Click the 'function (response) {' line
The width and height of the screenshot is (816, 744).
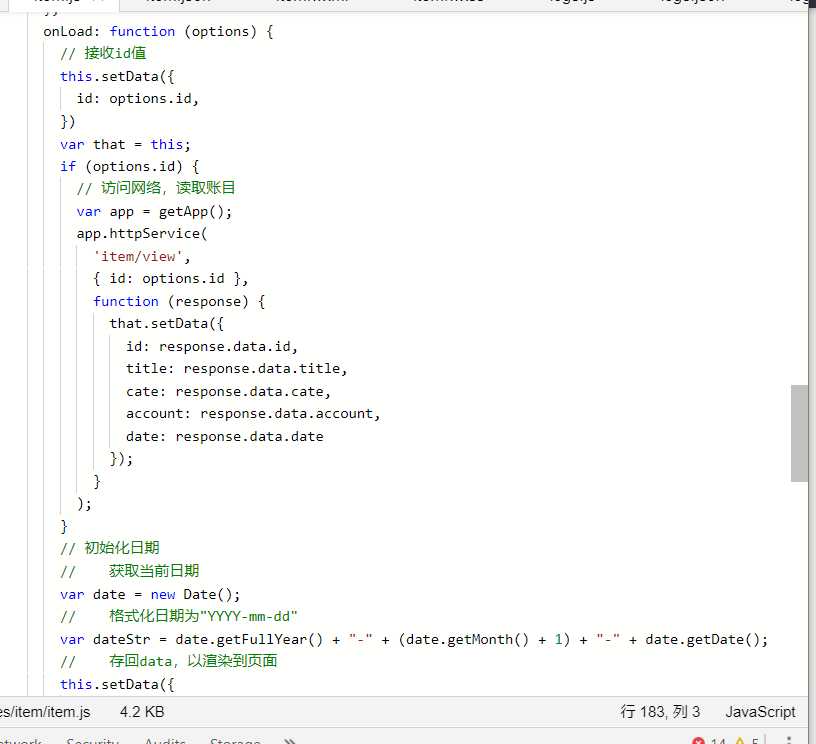179,301
